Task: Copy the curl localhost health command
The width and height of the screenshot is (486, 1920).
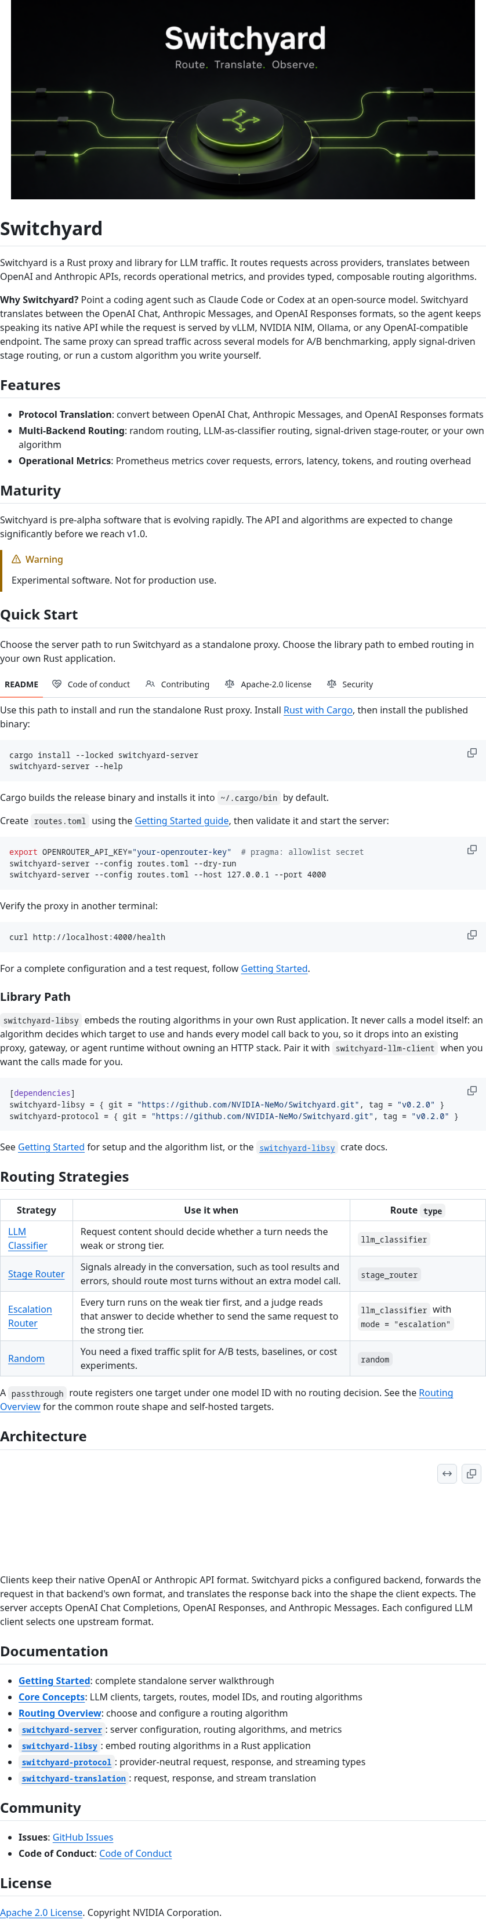Action: 472,934
